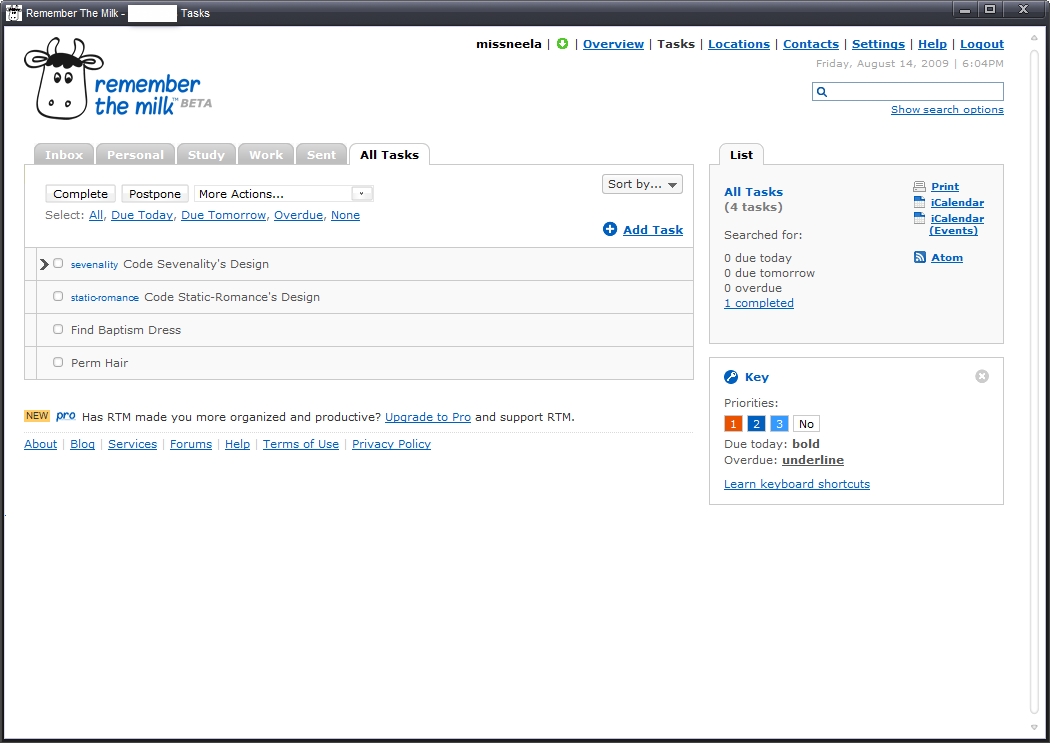Close the Key panel with the X icon
The width and height of the screenshot is (1050, 743).
coord(982,376)
